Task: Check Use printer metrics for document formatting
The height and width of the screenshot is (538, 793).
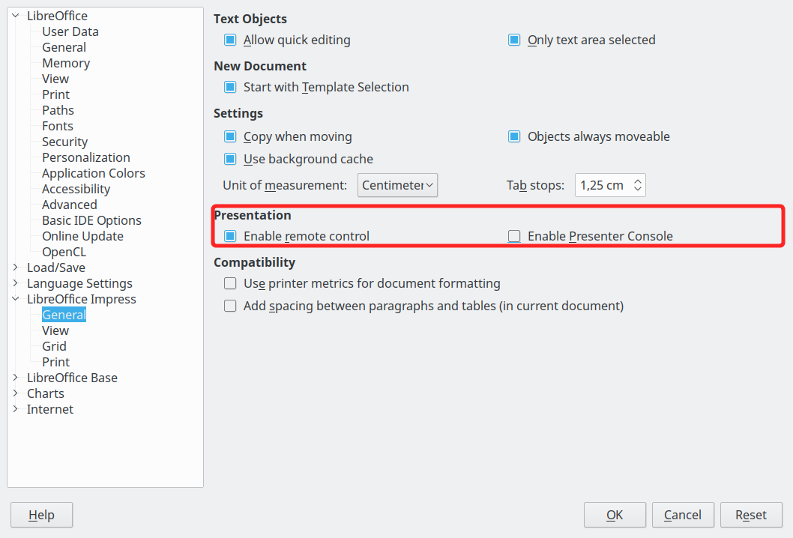Action: click(x=230, y=283)
